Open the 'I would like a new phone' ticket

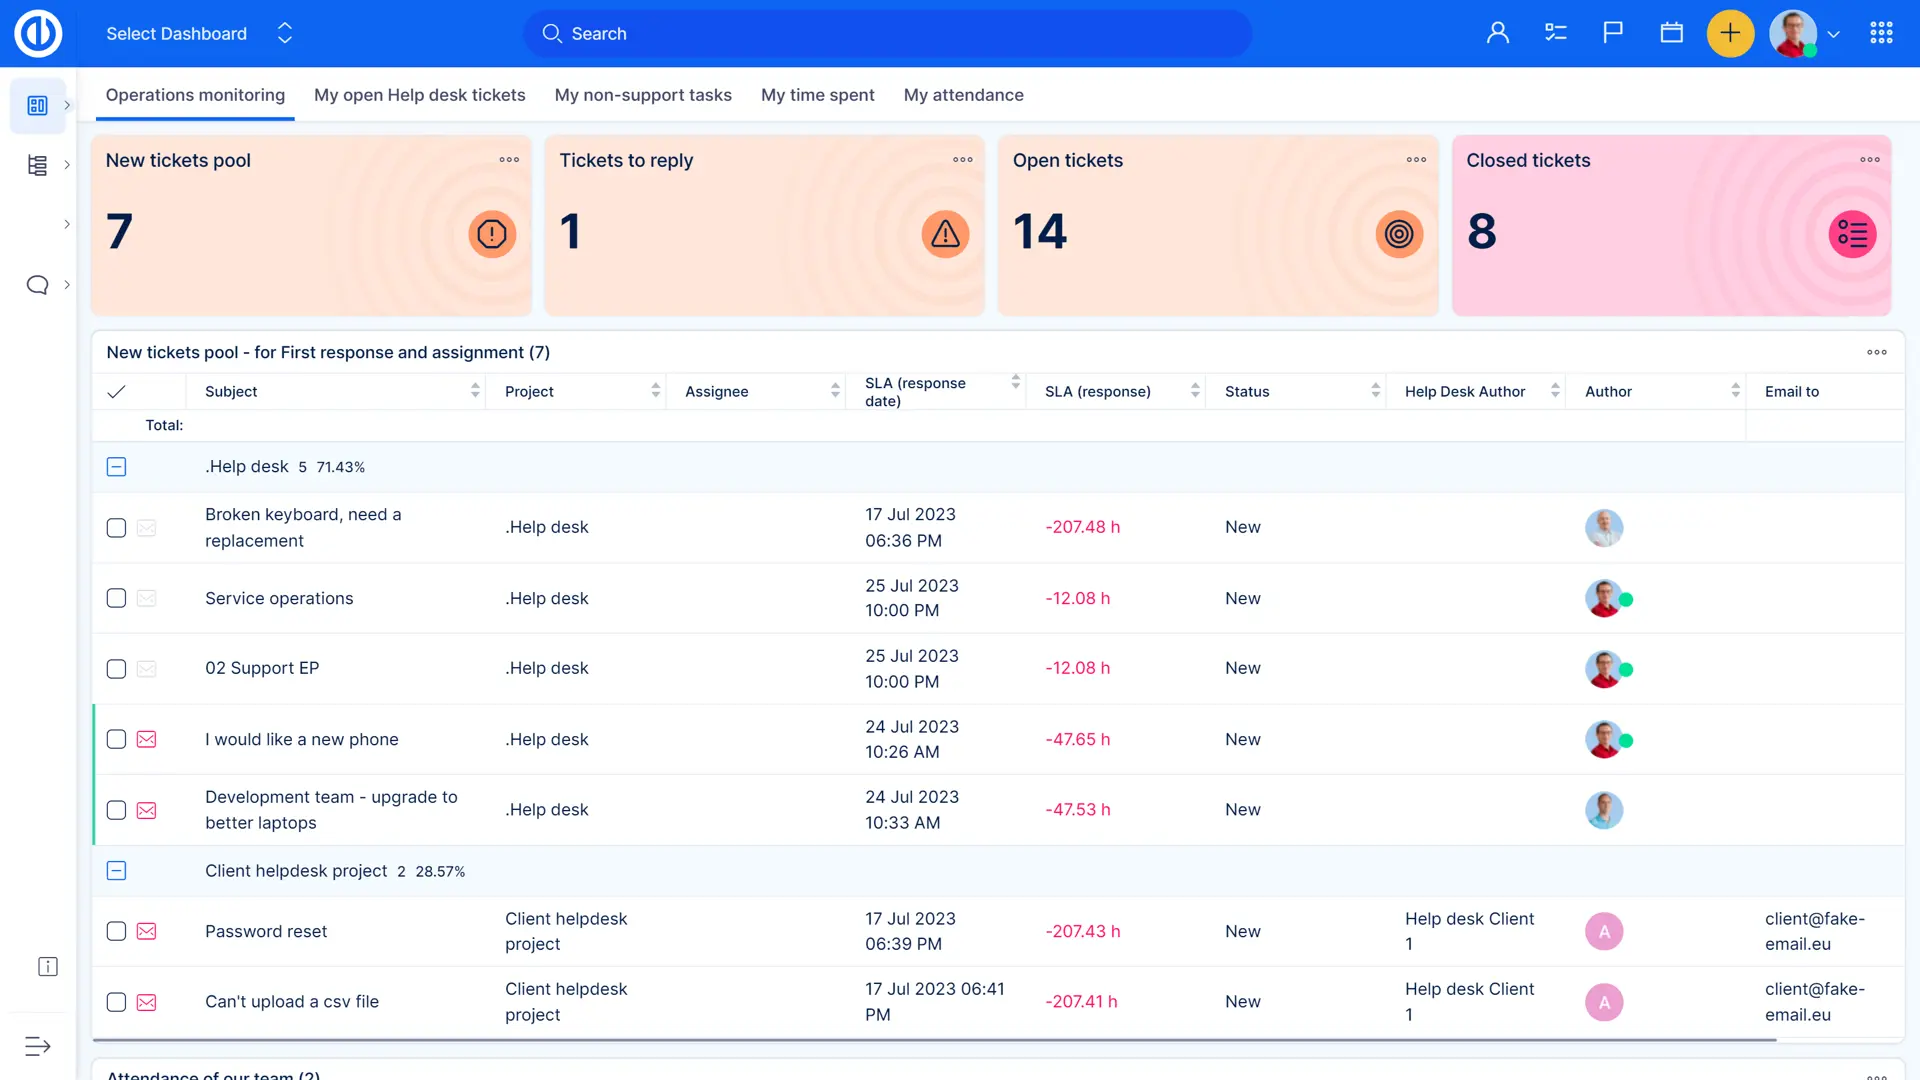[301, 739]
